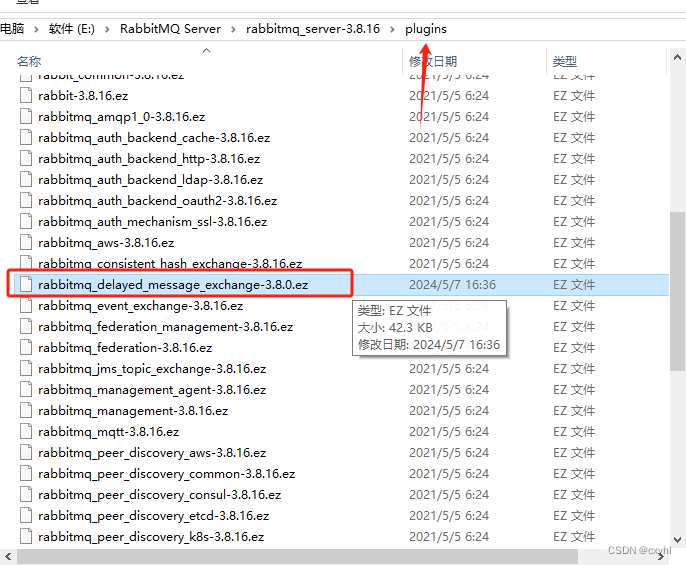
Task: Select file name rabbitmq_mqtt-3.8.16.ez
Action: (108, 432)
